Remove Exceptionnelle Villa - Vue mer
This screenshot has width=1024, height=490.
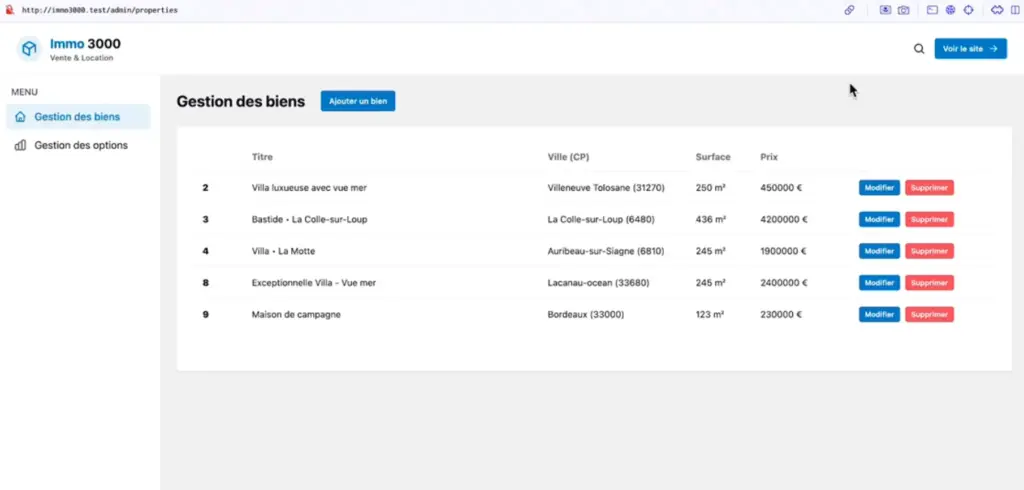click(x=929, y=283)
